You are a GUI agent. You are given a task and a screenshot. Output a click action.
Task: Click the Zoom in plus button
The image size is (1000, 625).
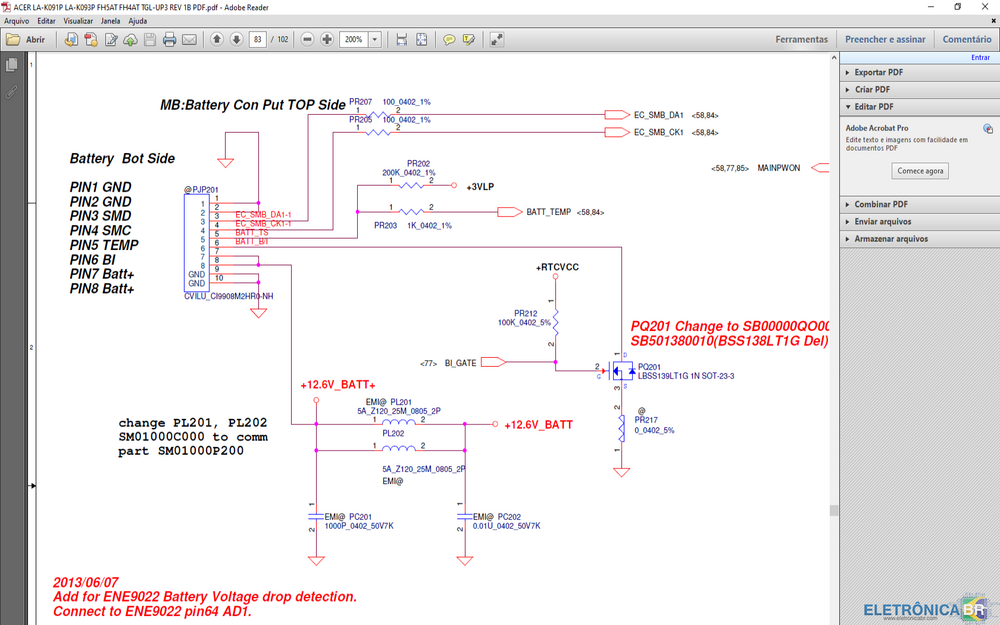click(327, 39)
